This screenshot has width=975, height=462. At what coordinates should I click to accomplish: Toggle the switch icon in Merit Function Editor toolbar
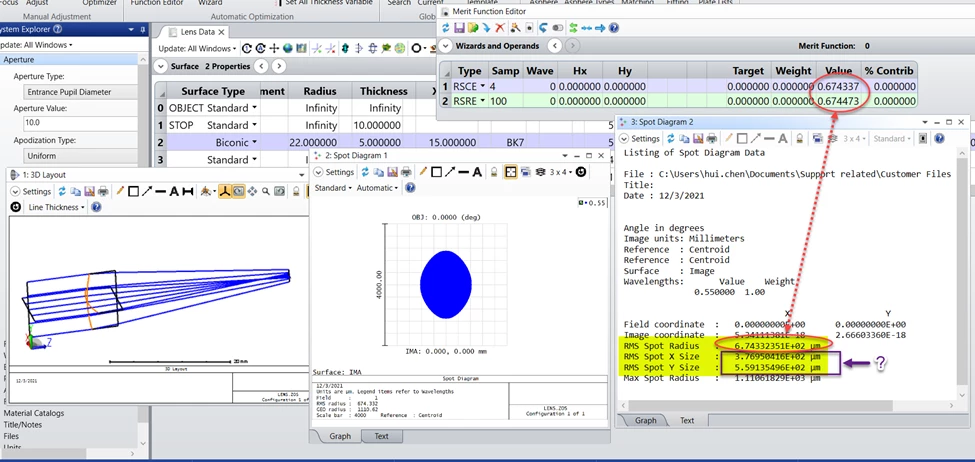point(558,28)
